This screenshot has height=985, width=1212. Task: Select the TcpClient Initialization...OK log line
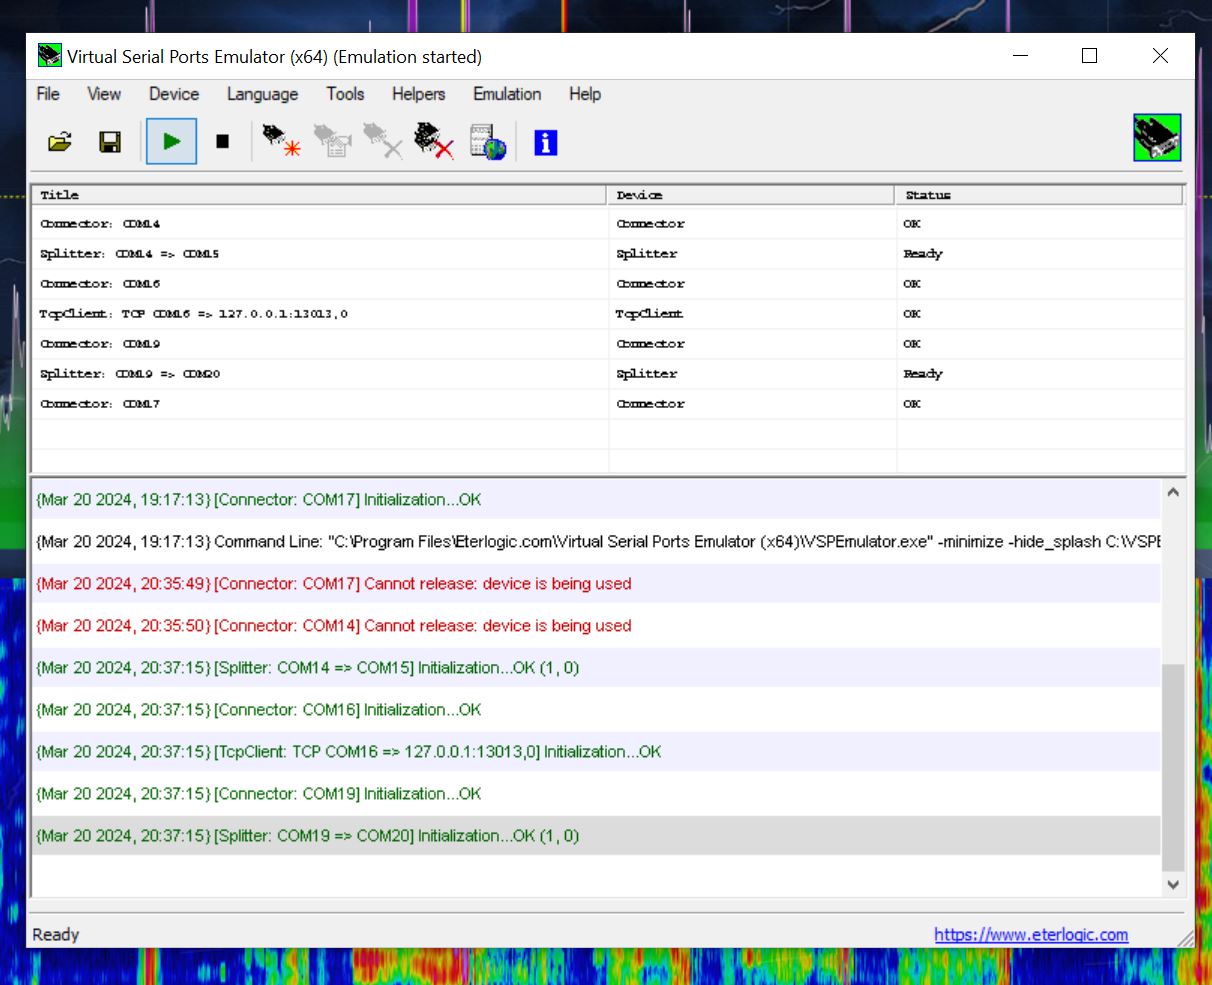click(596, 752)
